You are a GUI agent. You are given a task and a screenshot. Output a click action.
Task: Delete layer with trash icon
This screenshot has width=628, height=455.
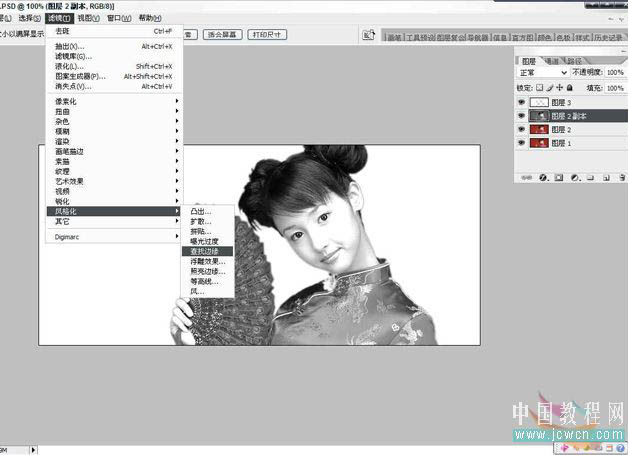tap(622, 177)
